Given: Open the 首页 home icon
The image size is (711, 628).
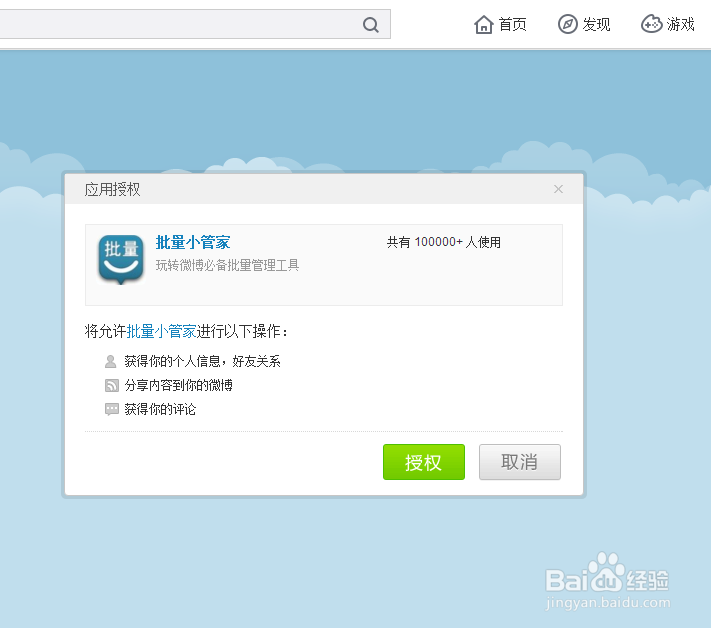Looking at the screenshot, I should 483,24.
